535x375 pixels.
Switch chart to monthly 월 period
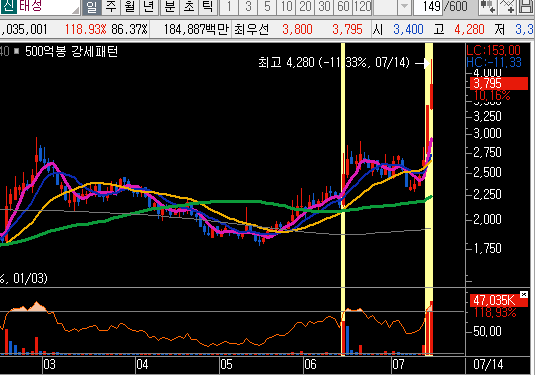130,7
